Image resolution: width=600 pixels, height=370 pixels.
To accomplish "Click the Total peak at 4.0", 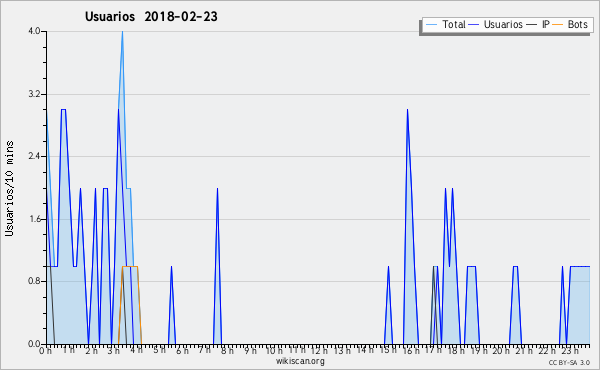I will tap(122, 32).
